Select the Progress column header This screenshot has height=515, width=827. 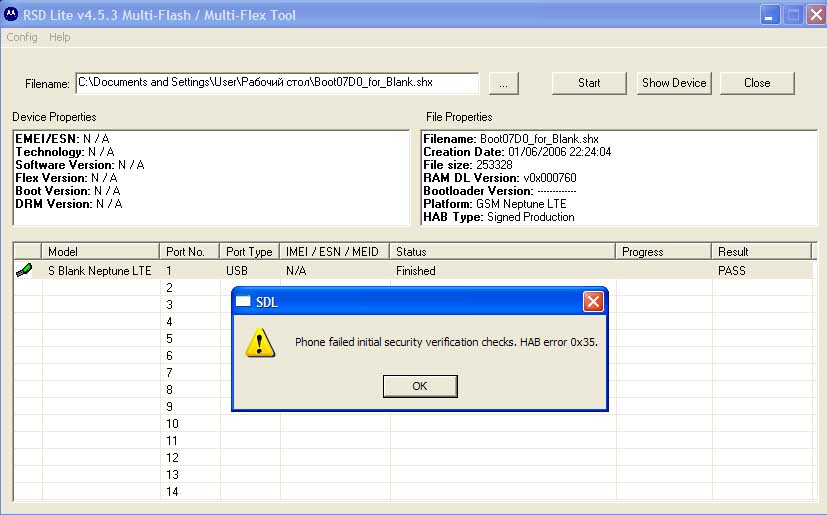pos(663,252)
